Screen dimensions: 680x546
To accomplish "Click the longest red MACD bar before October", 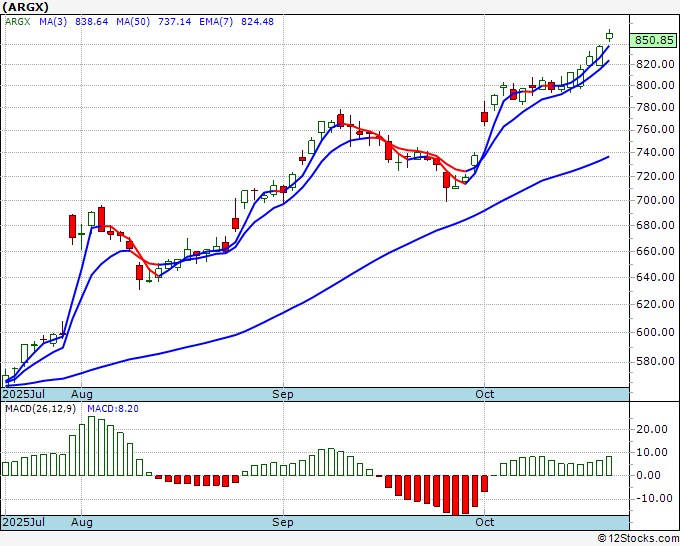I will pyautogui.click(x=455, y=495).
